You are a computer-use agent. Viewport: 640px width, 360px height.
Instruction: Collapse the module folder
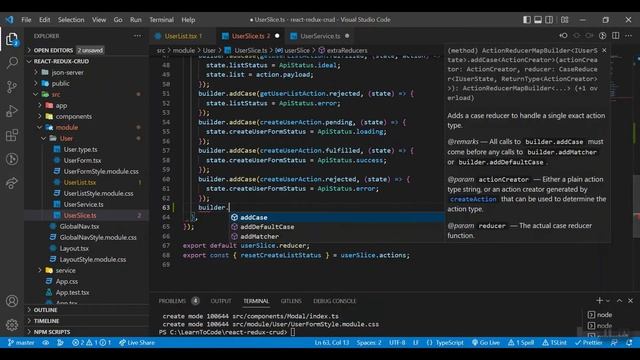87,127
